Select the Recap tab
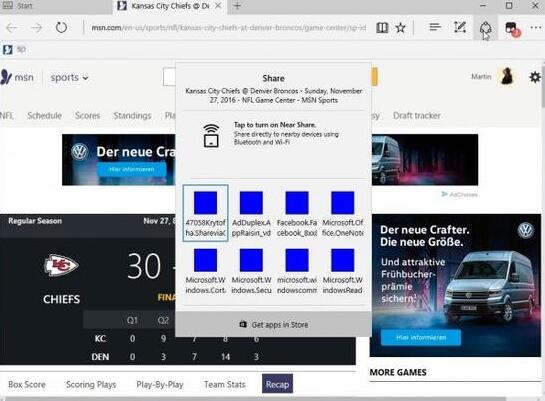 pyautogui.click(x=277, y=384)
